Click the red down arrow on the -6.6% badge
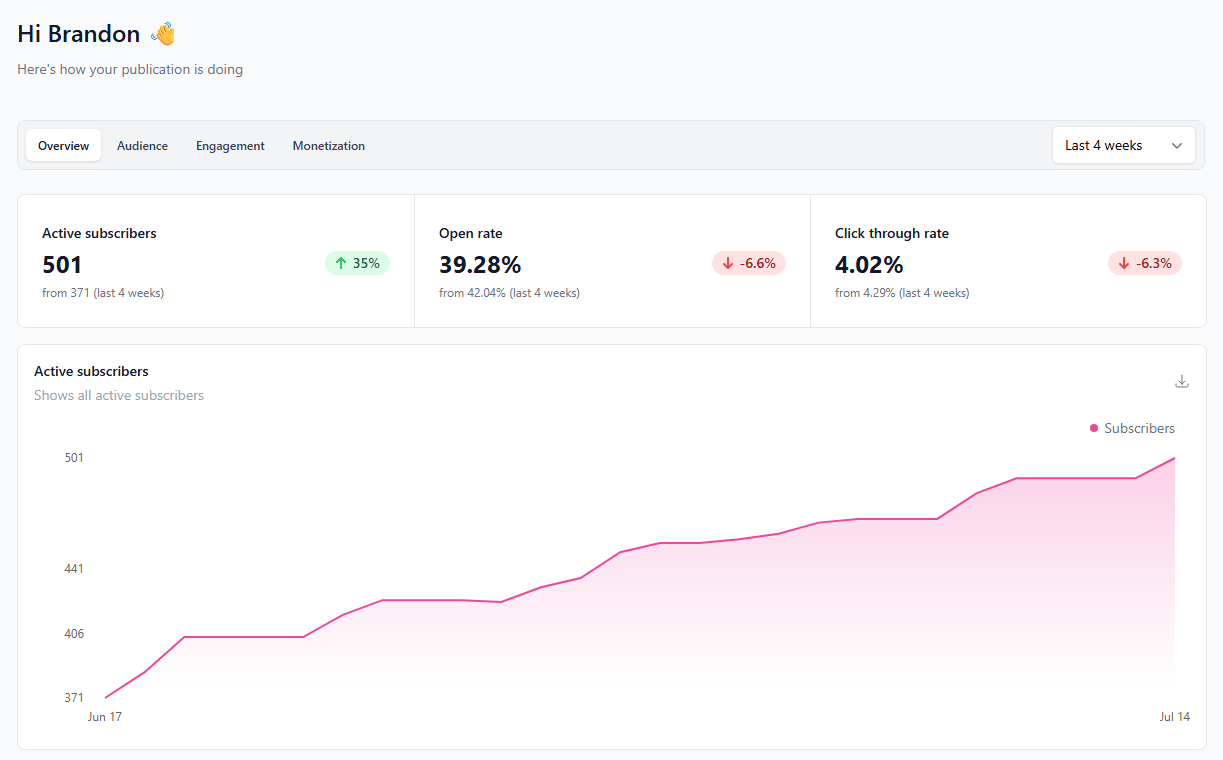The image size is (1223, 760). 728,263
